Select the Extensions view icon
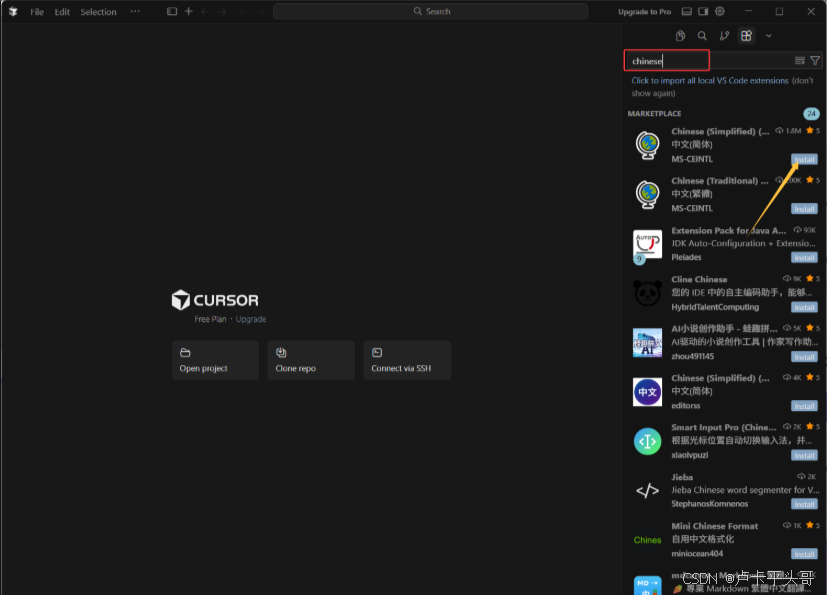 (x=746, y=35)
